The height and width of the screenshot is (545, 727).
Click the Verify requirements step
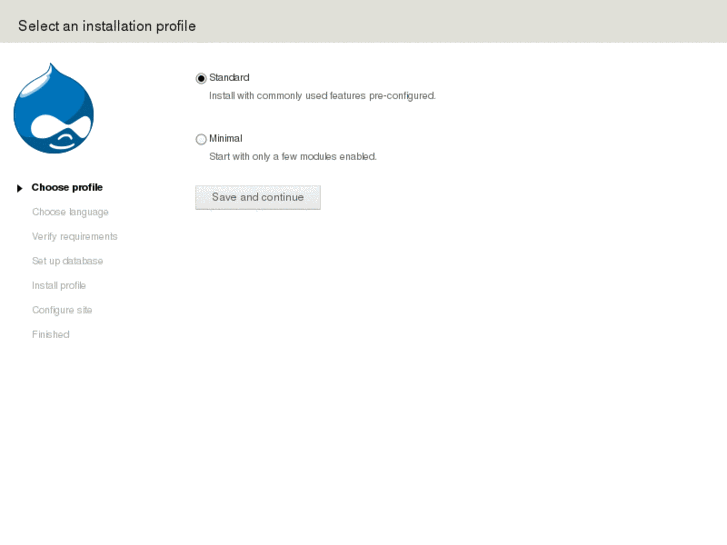[75, 237]
